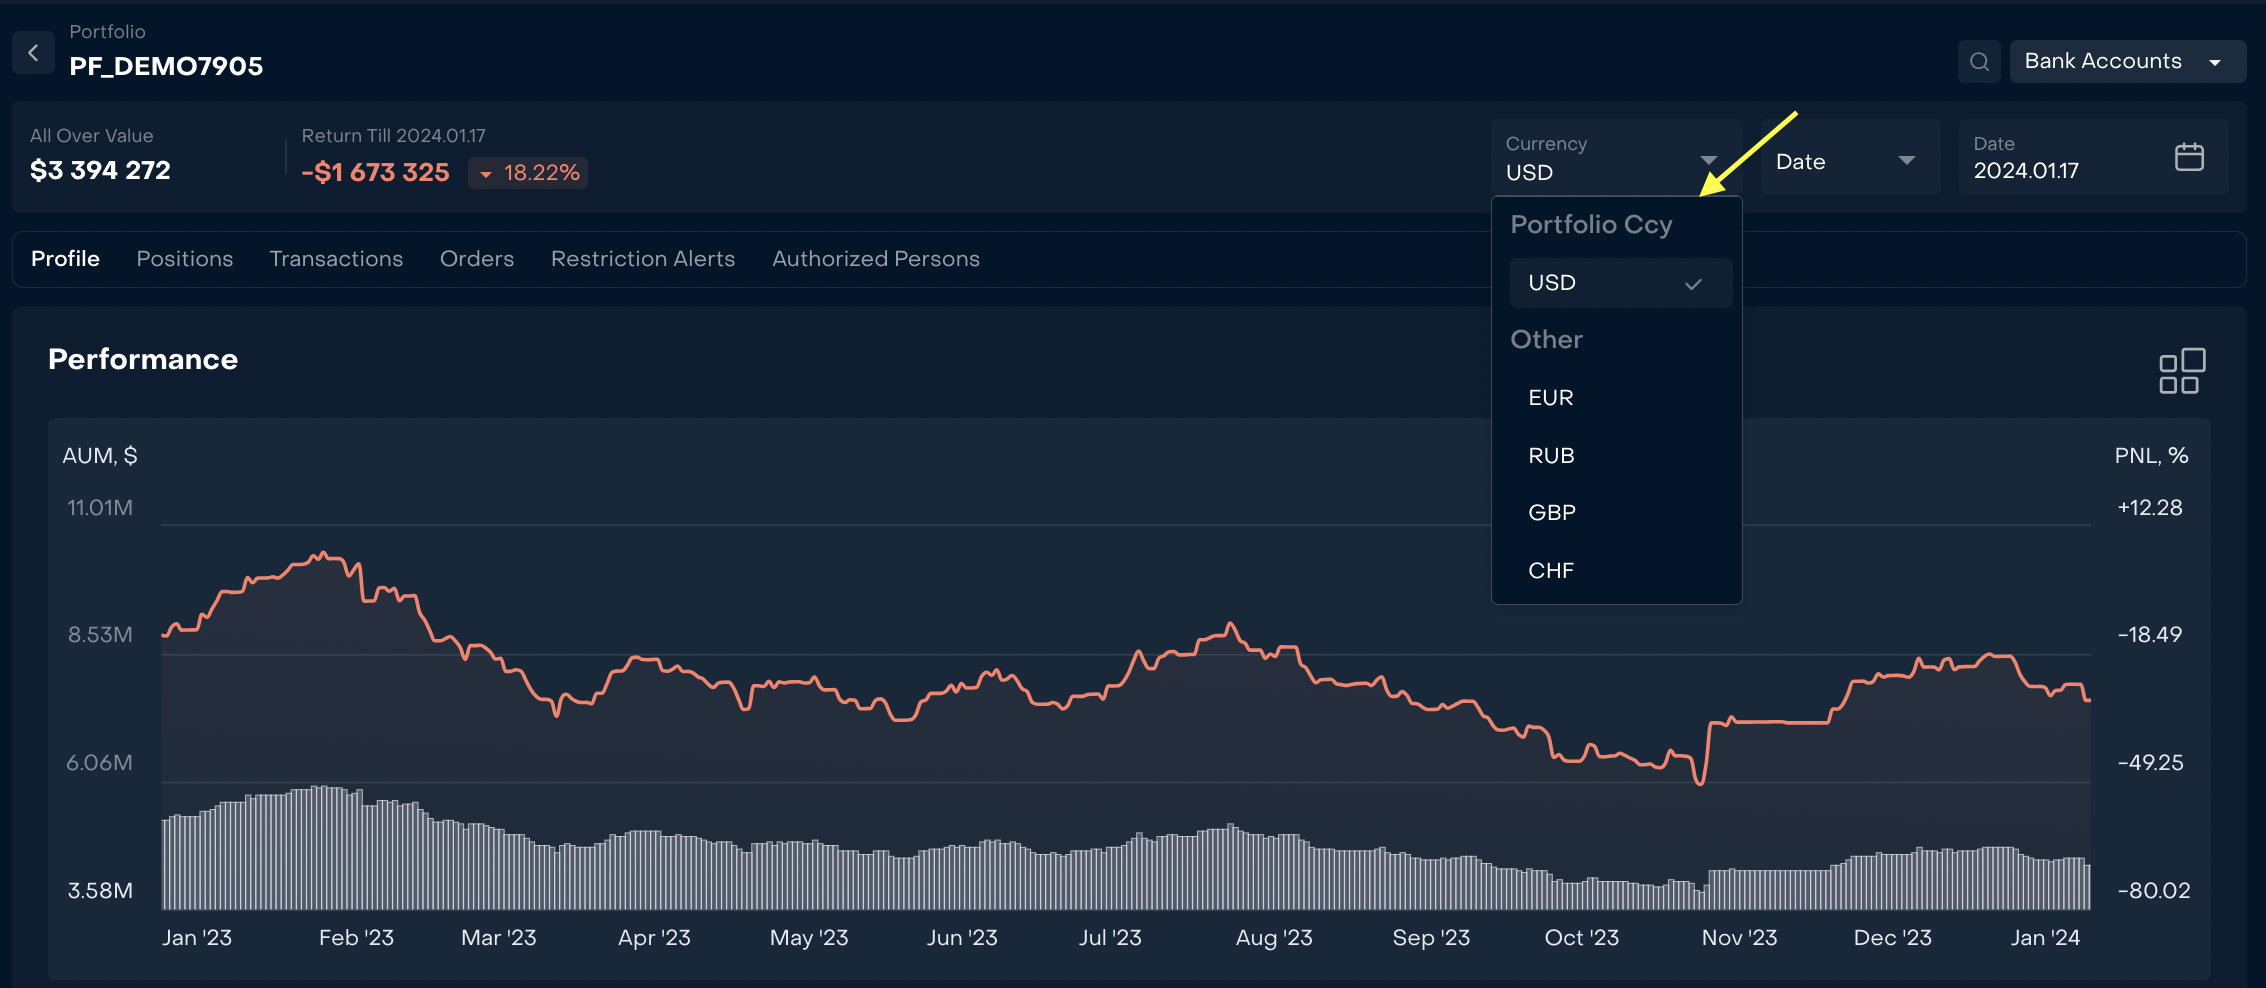Select CHF currency option
This screenshot has width=2266, height=988.
pyautogui.click(x=1551, y=571)
